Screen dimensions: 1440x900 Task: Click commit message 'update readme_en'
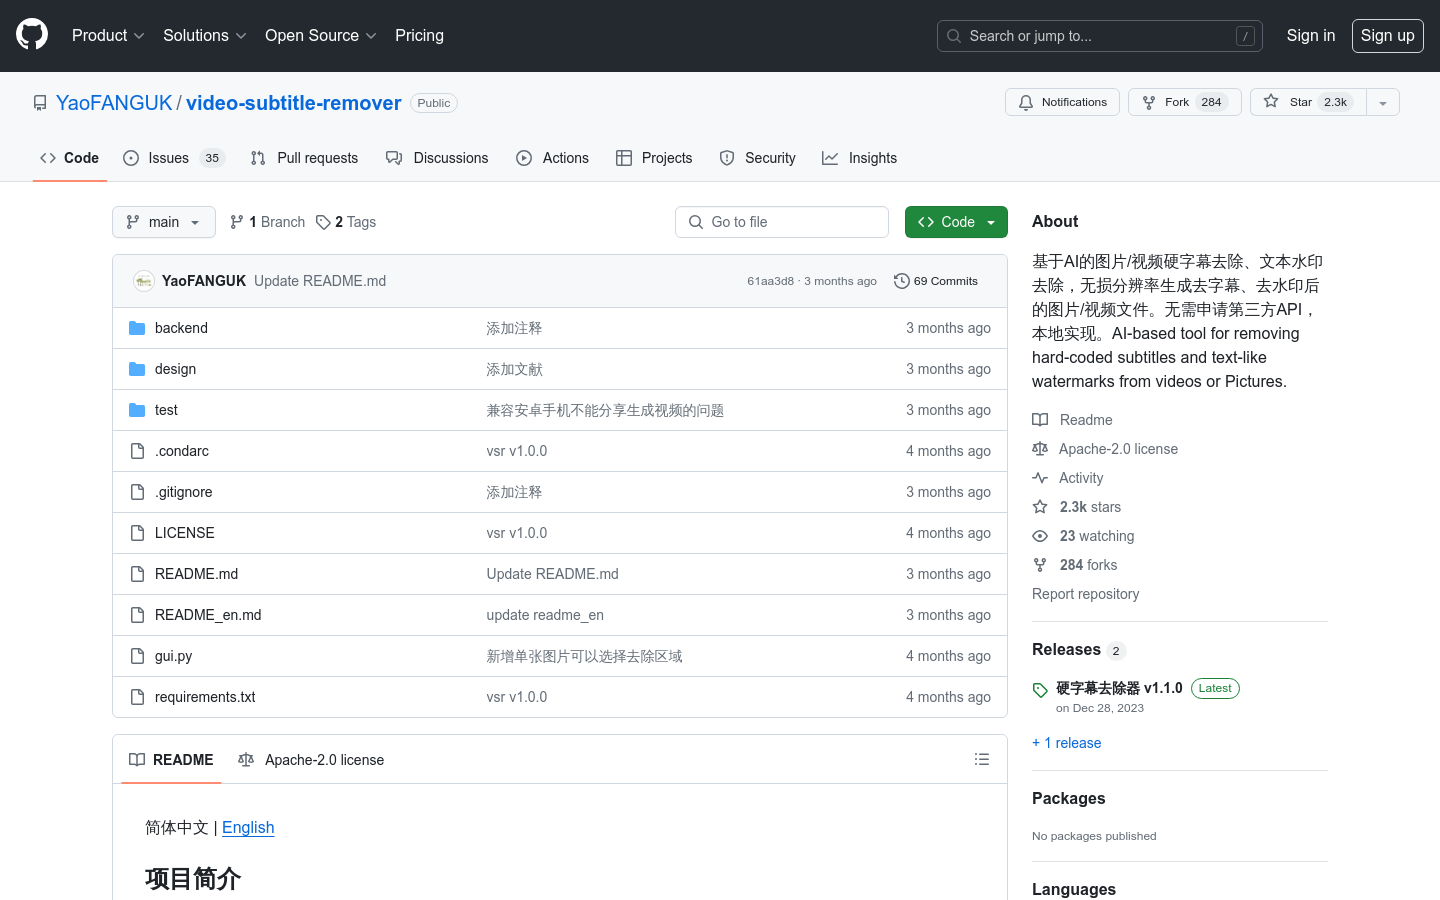(x=545, y=615)
